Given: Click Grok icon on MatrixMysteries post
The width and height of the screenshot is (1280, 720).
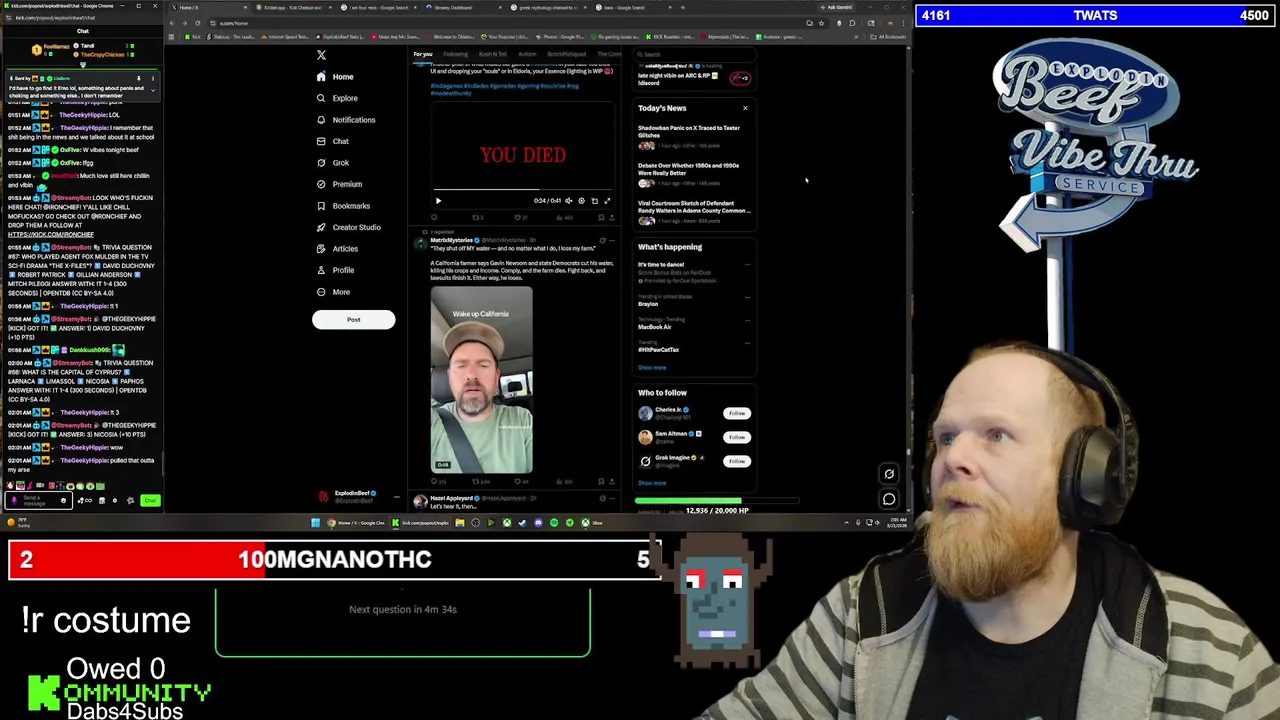Looking at the screenshot, I should click(602, 241).
